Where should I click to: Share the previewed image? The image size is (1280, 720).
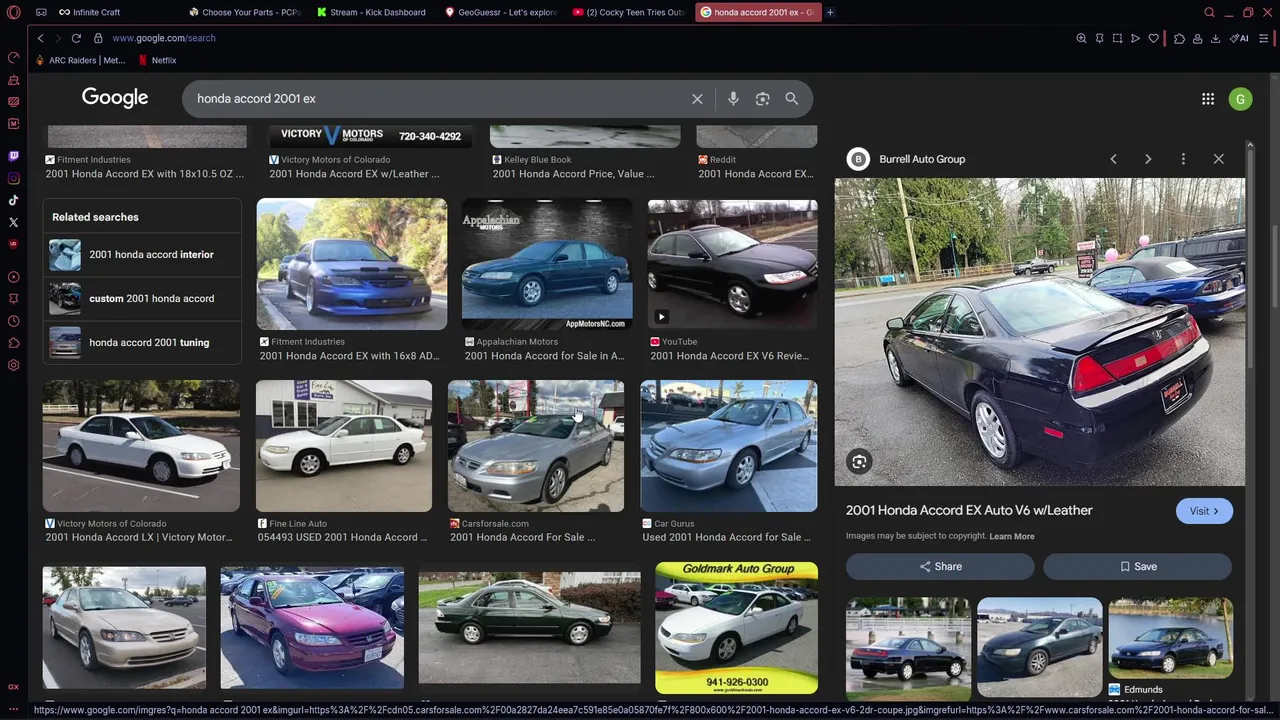pyautogui.click(x=940, y=567)
